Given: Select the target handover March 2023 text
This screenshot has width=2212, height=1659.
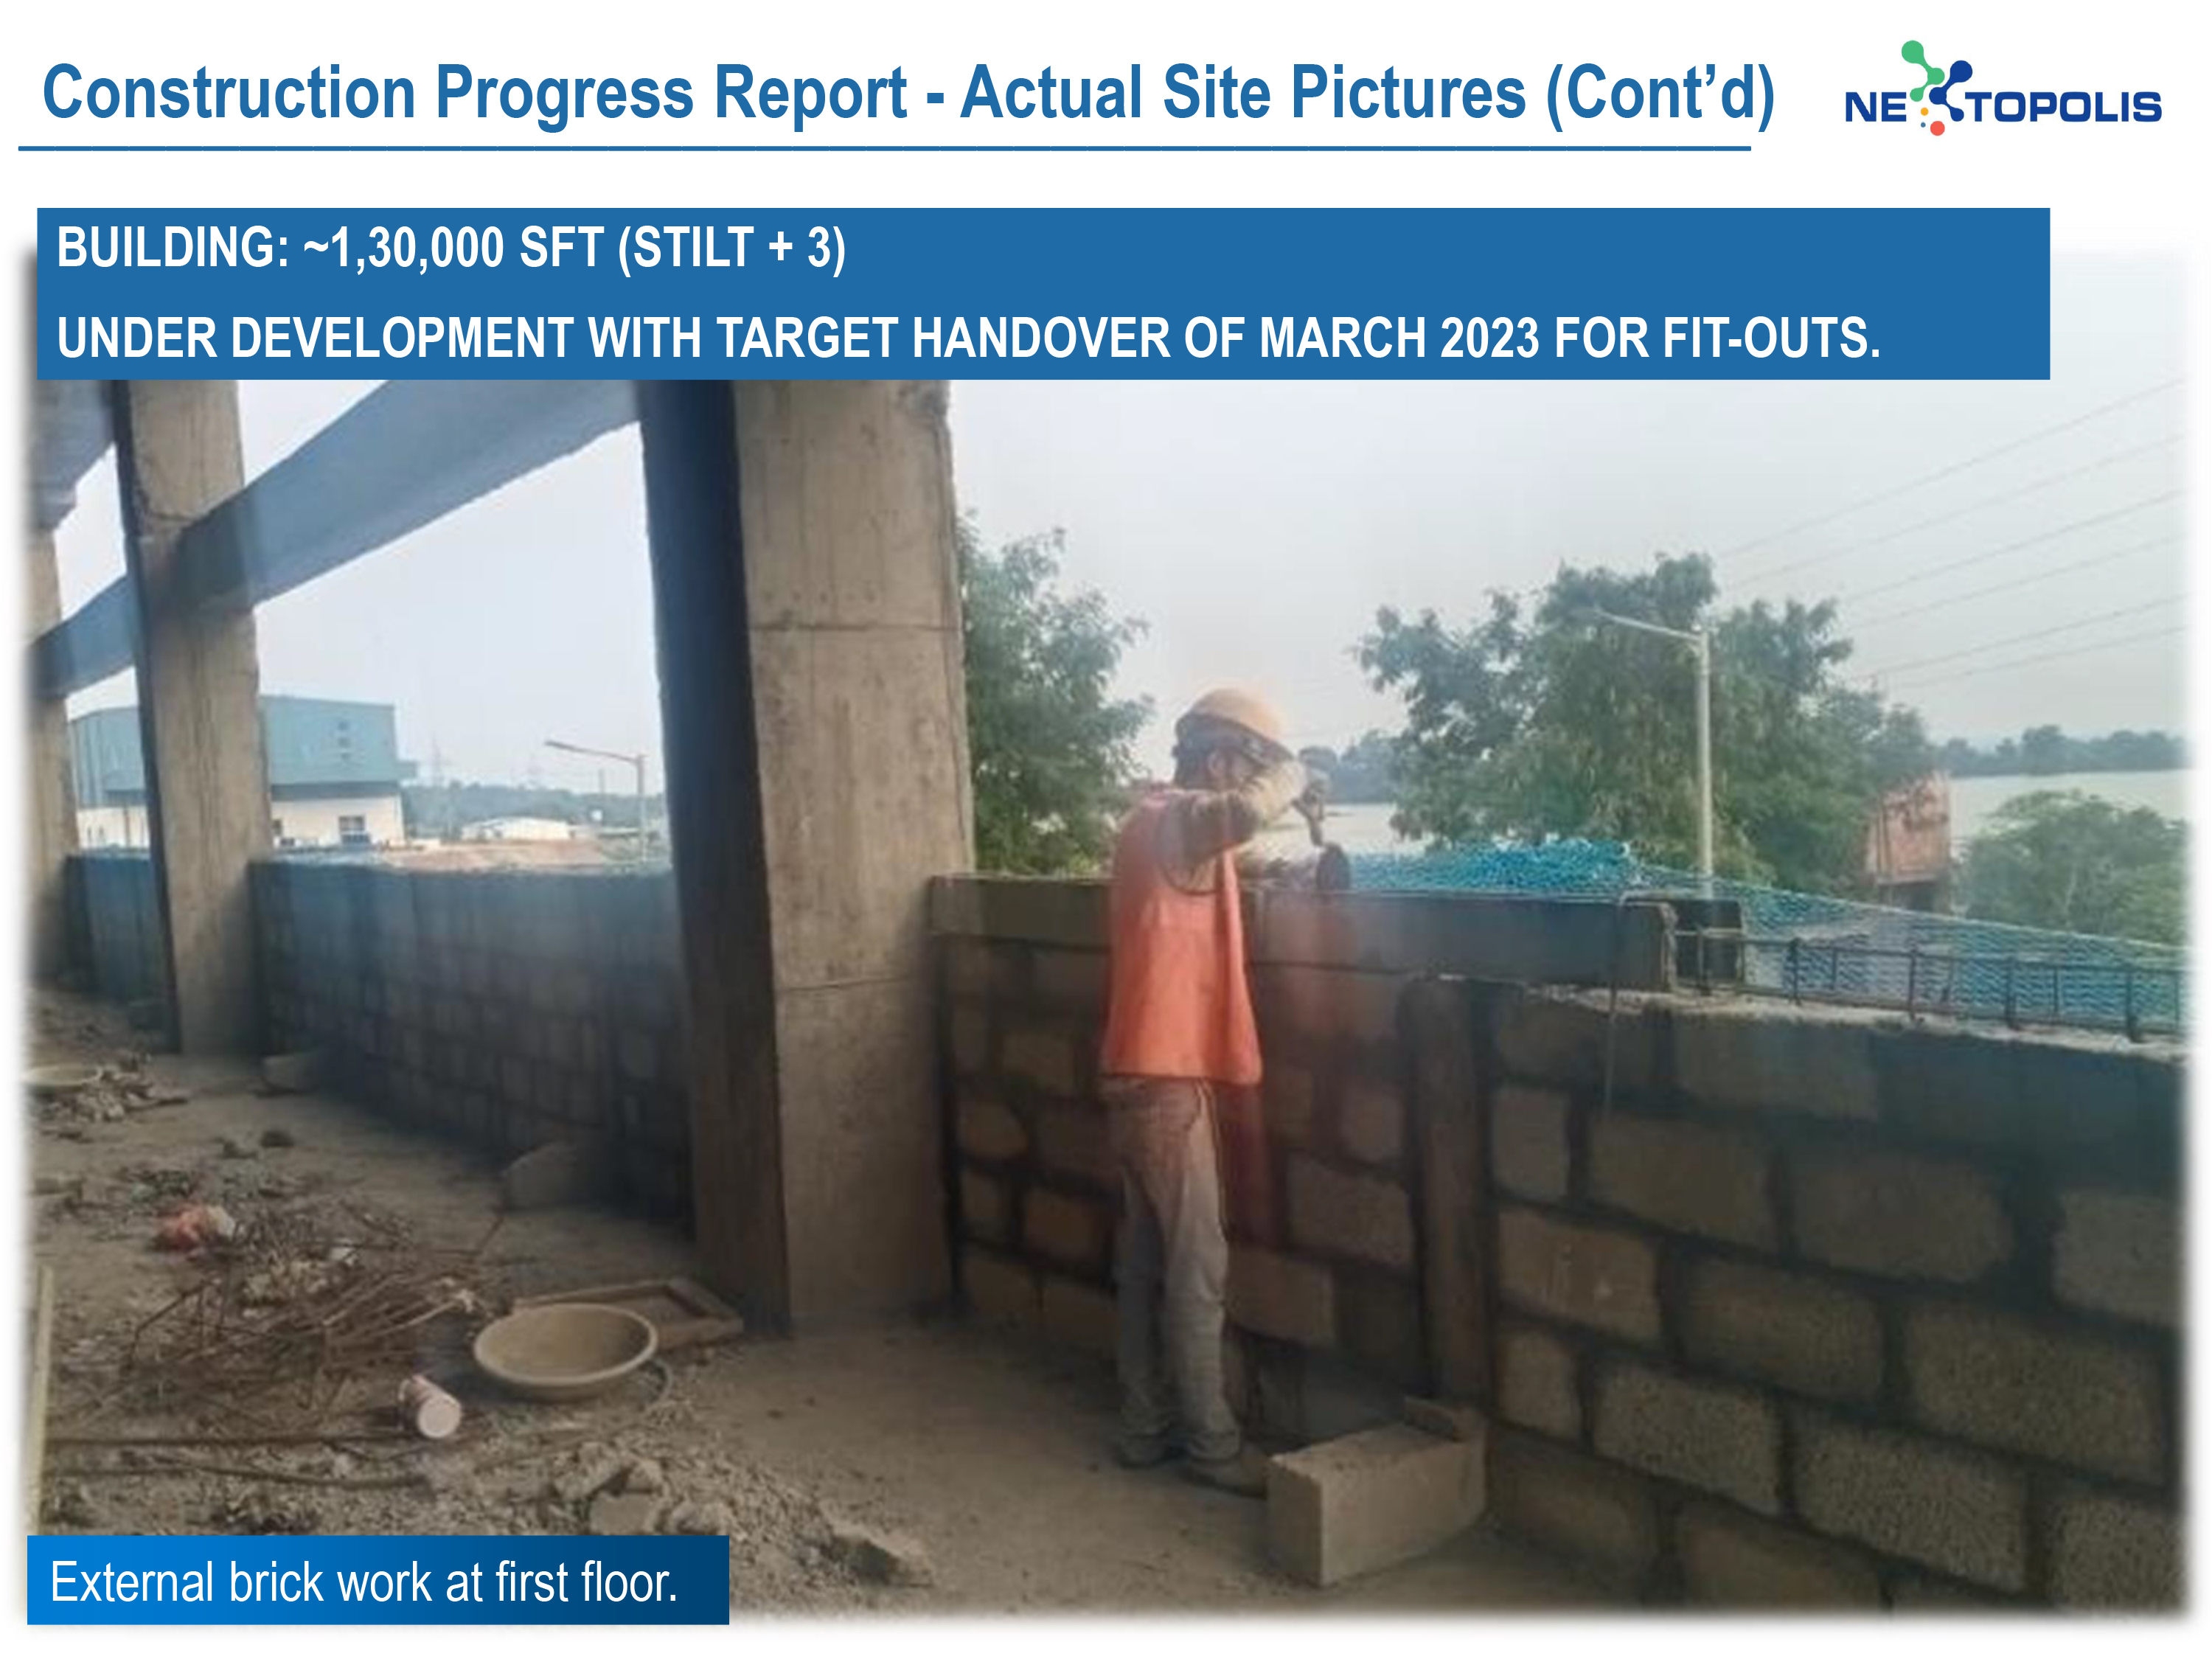Looking at the screenshot, I should tap(968, 338).
